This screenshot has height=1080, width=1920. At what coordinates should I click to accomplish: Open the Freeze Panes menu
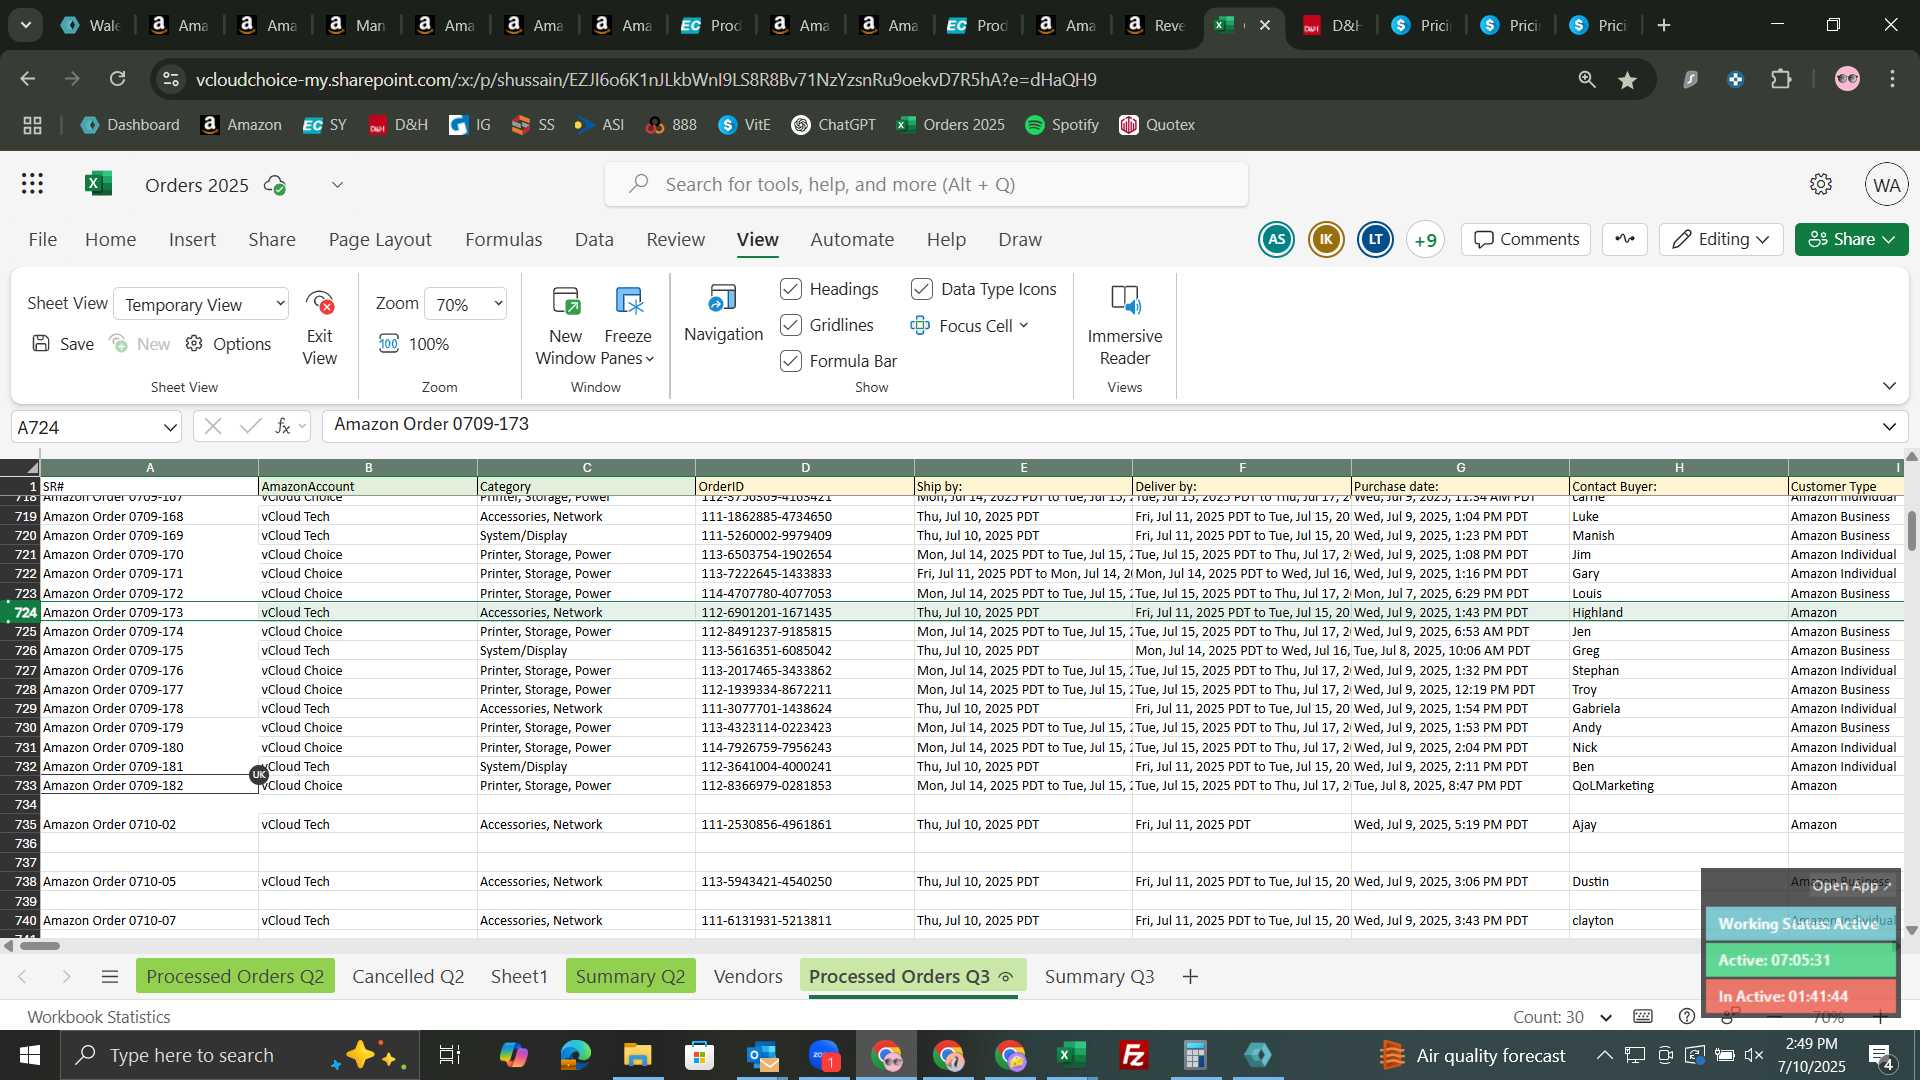628,326
